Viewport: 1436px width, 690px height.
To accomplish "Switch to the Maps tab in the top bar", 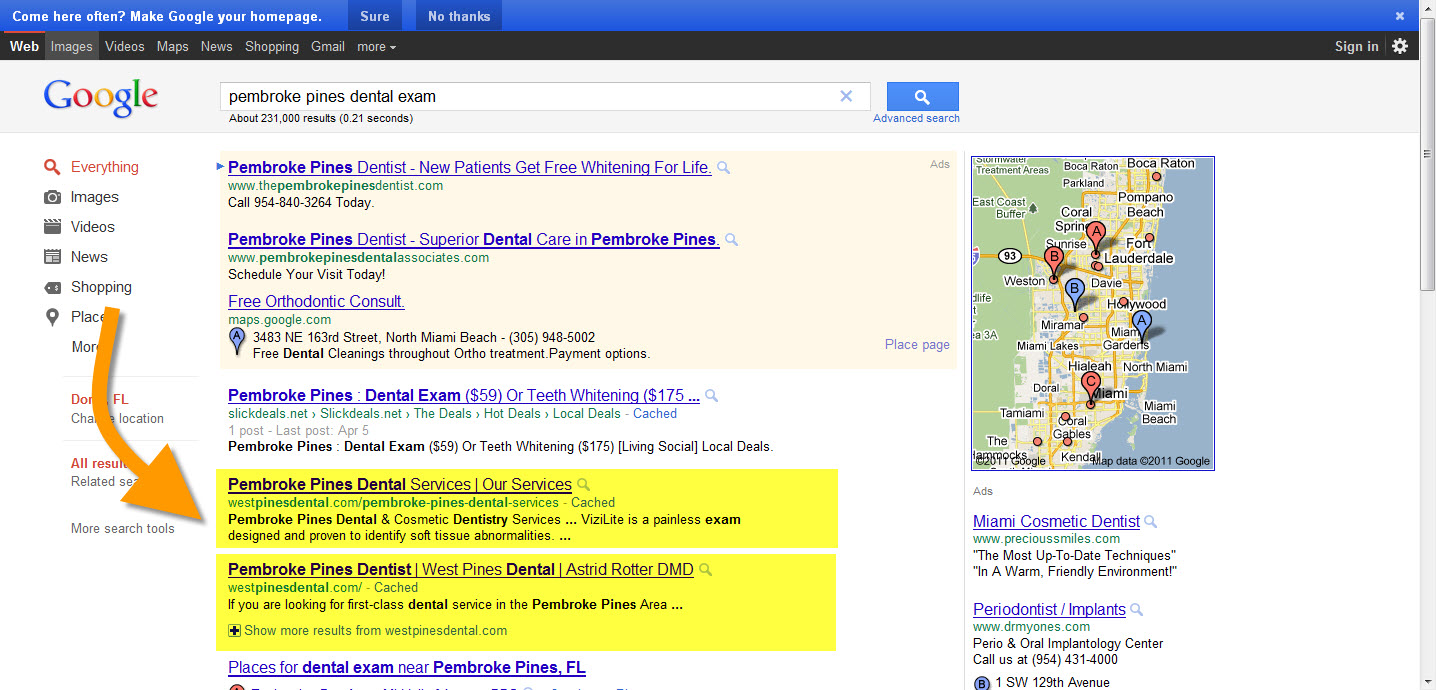I will tap(172, 47).
